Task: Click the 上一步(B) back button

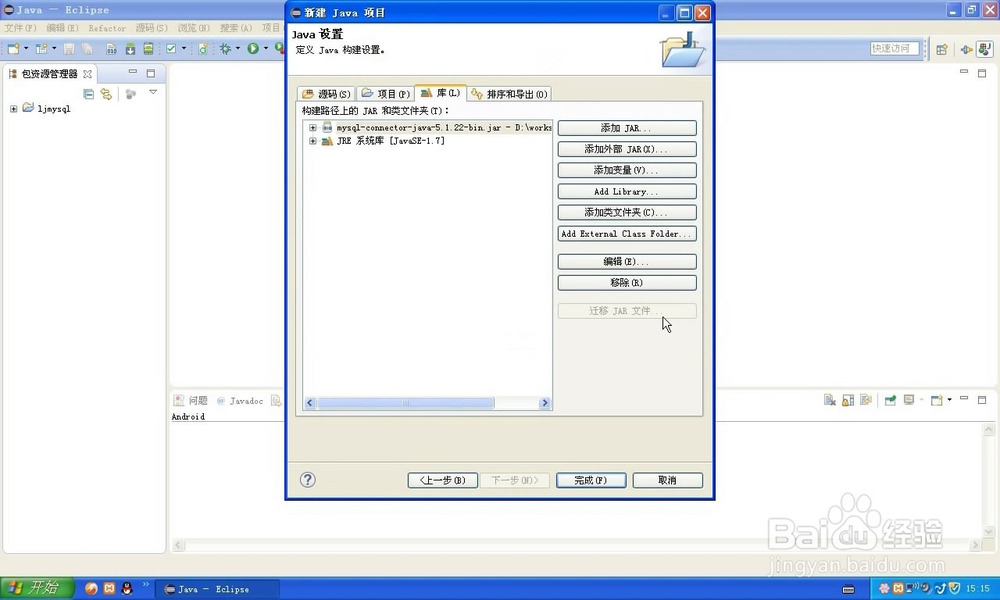Action: point(443,480)
